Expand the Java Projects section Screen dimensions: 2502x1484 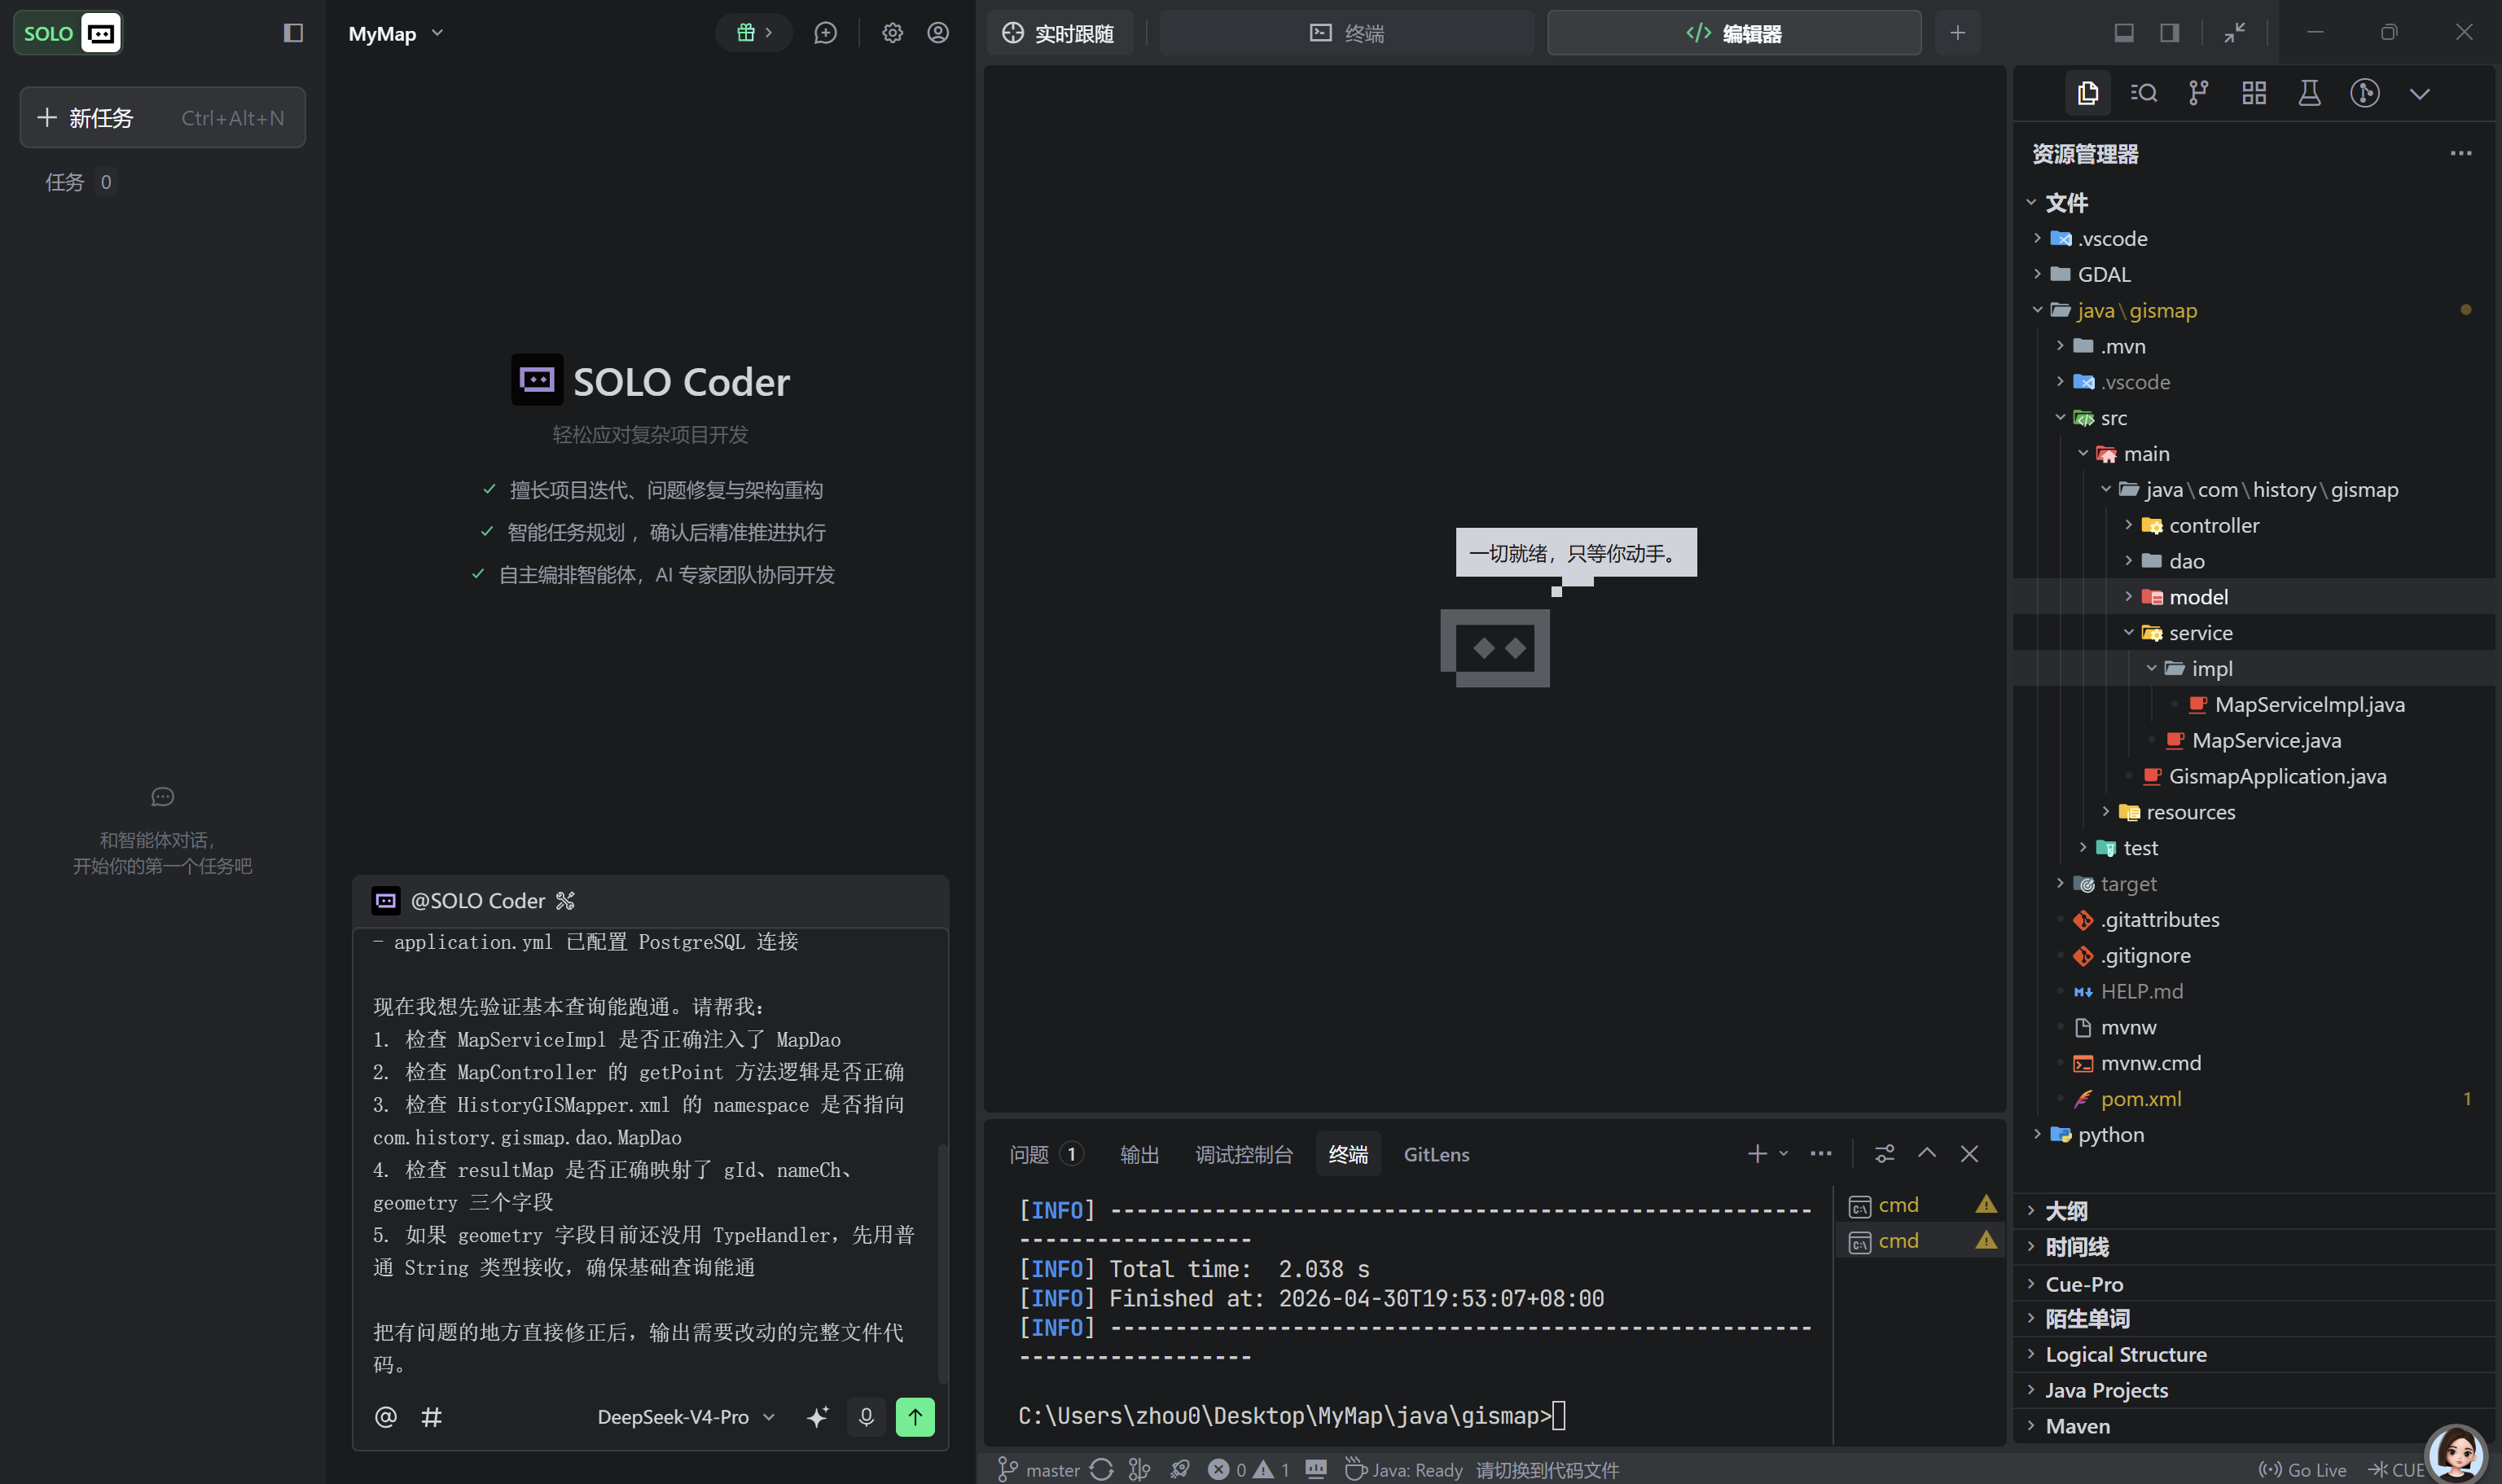pyautogui.click(x=2254, y=1390)
